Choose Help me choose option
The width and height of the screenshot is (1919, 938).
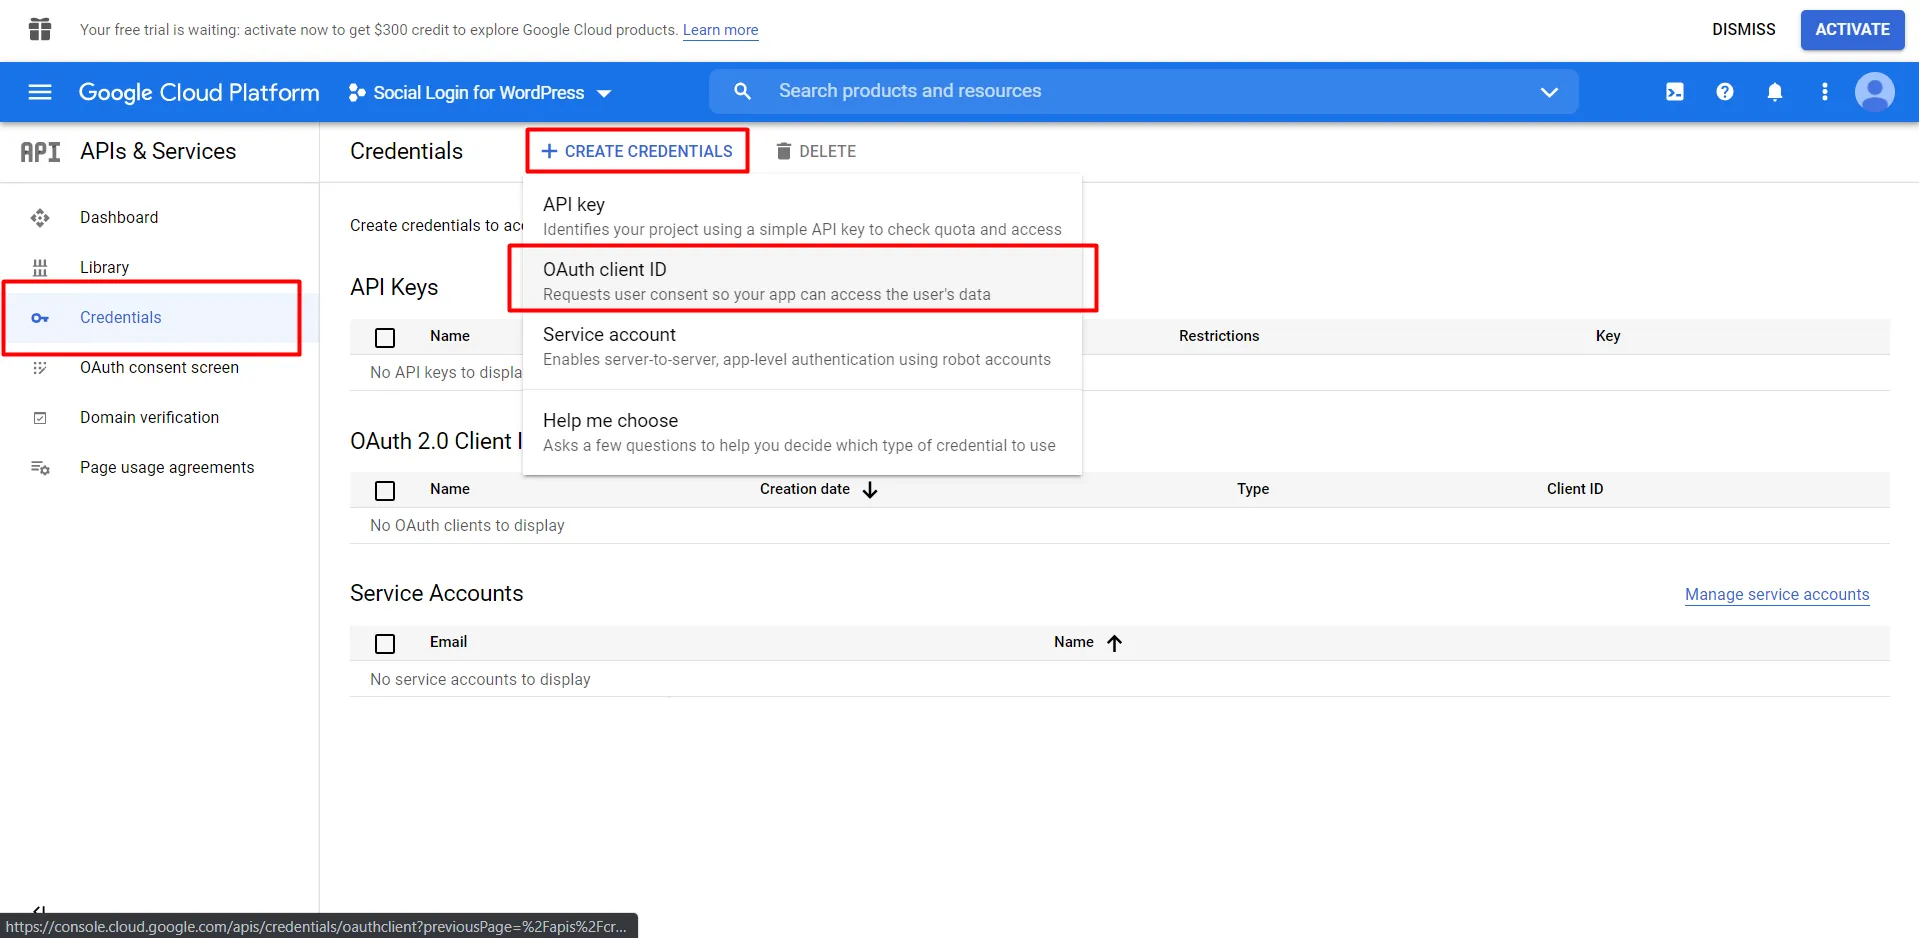coord(802,432)
